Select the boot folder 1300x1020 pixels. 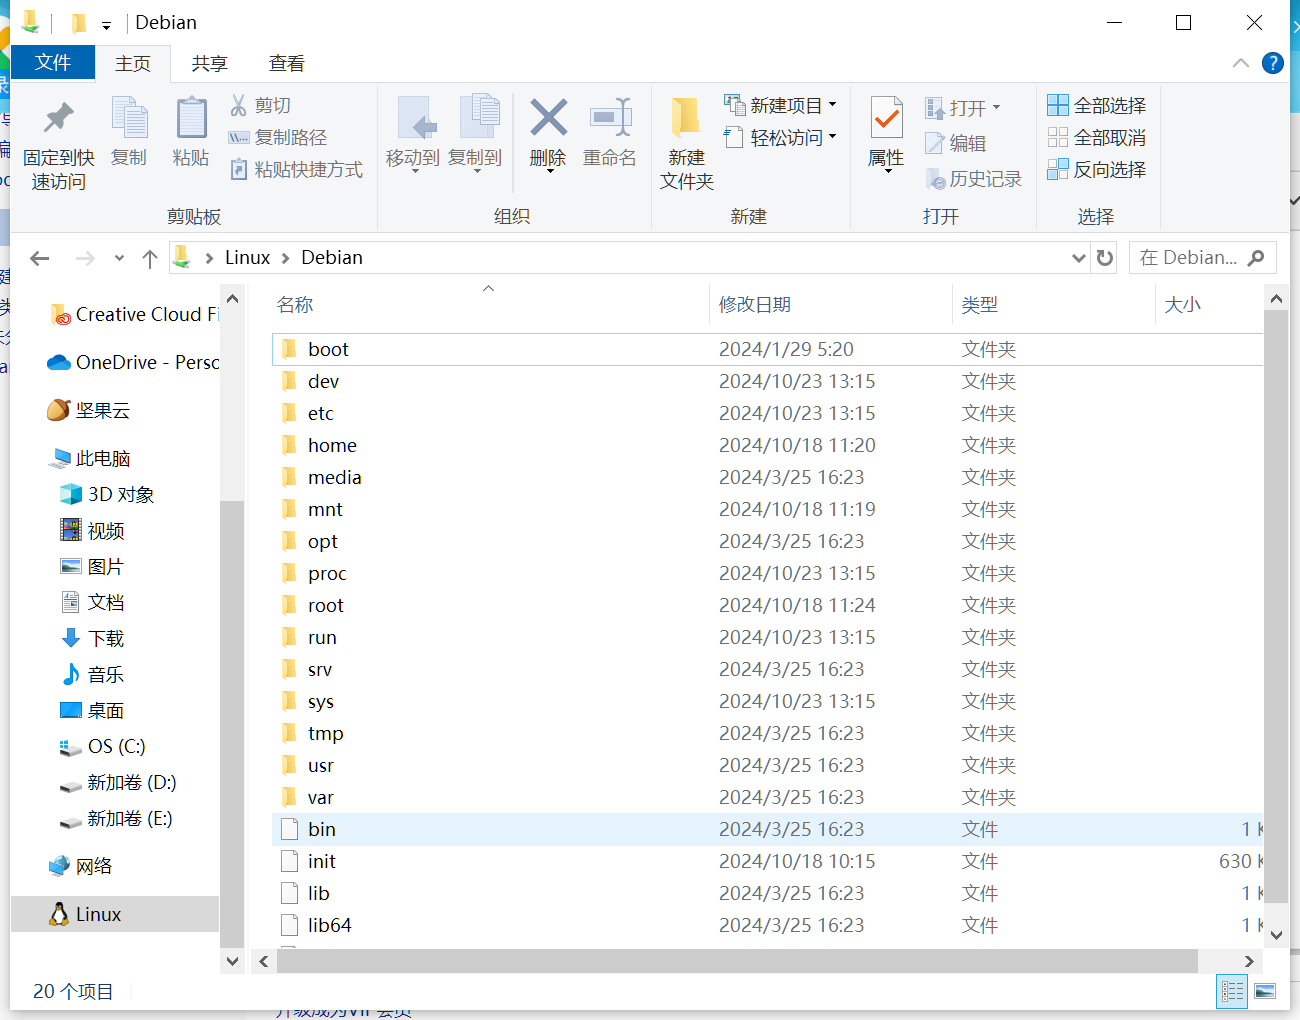click(767, 349)
